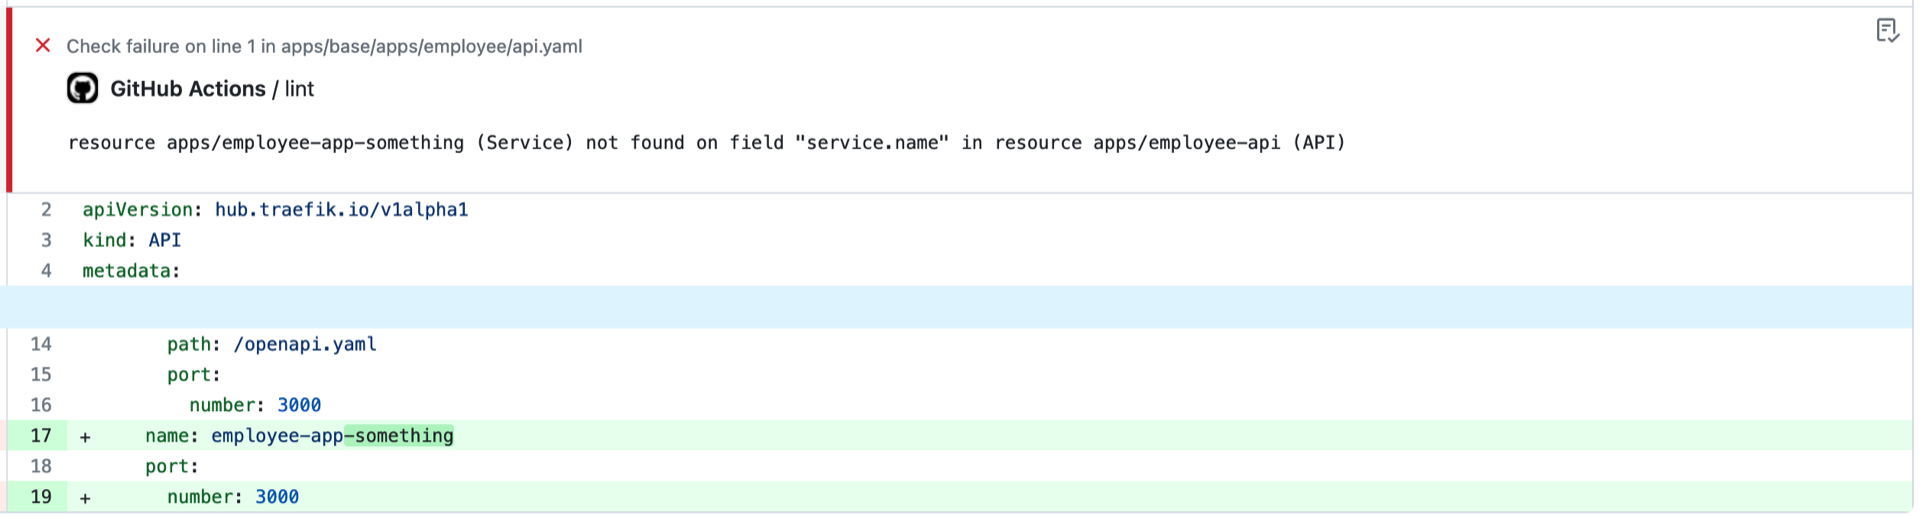Click added line number 17
1920x516 pixels.
[40, 435]
